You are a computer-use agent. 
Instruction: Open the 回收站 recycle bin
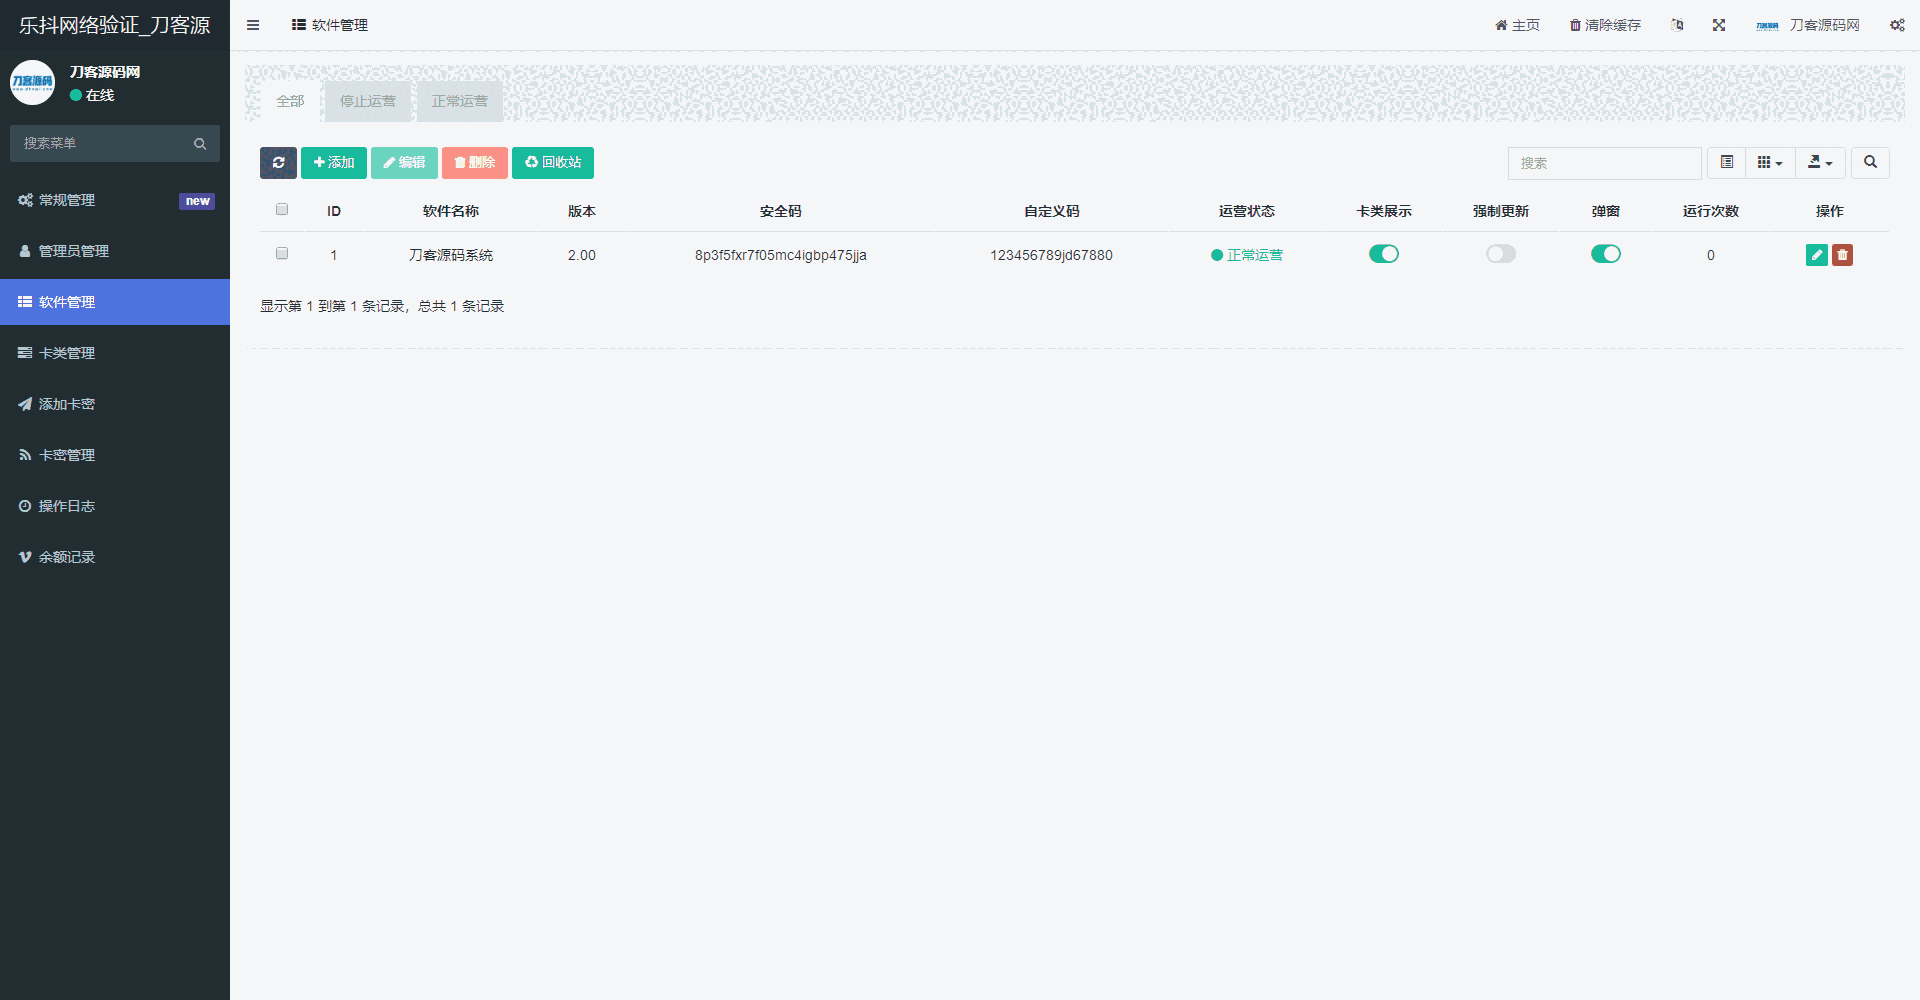point(553,163)
